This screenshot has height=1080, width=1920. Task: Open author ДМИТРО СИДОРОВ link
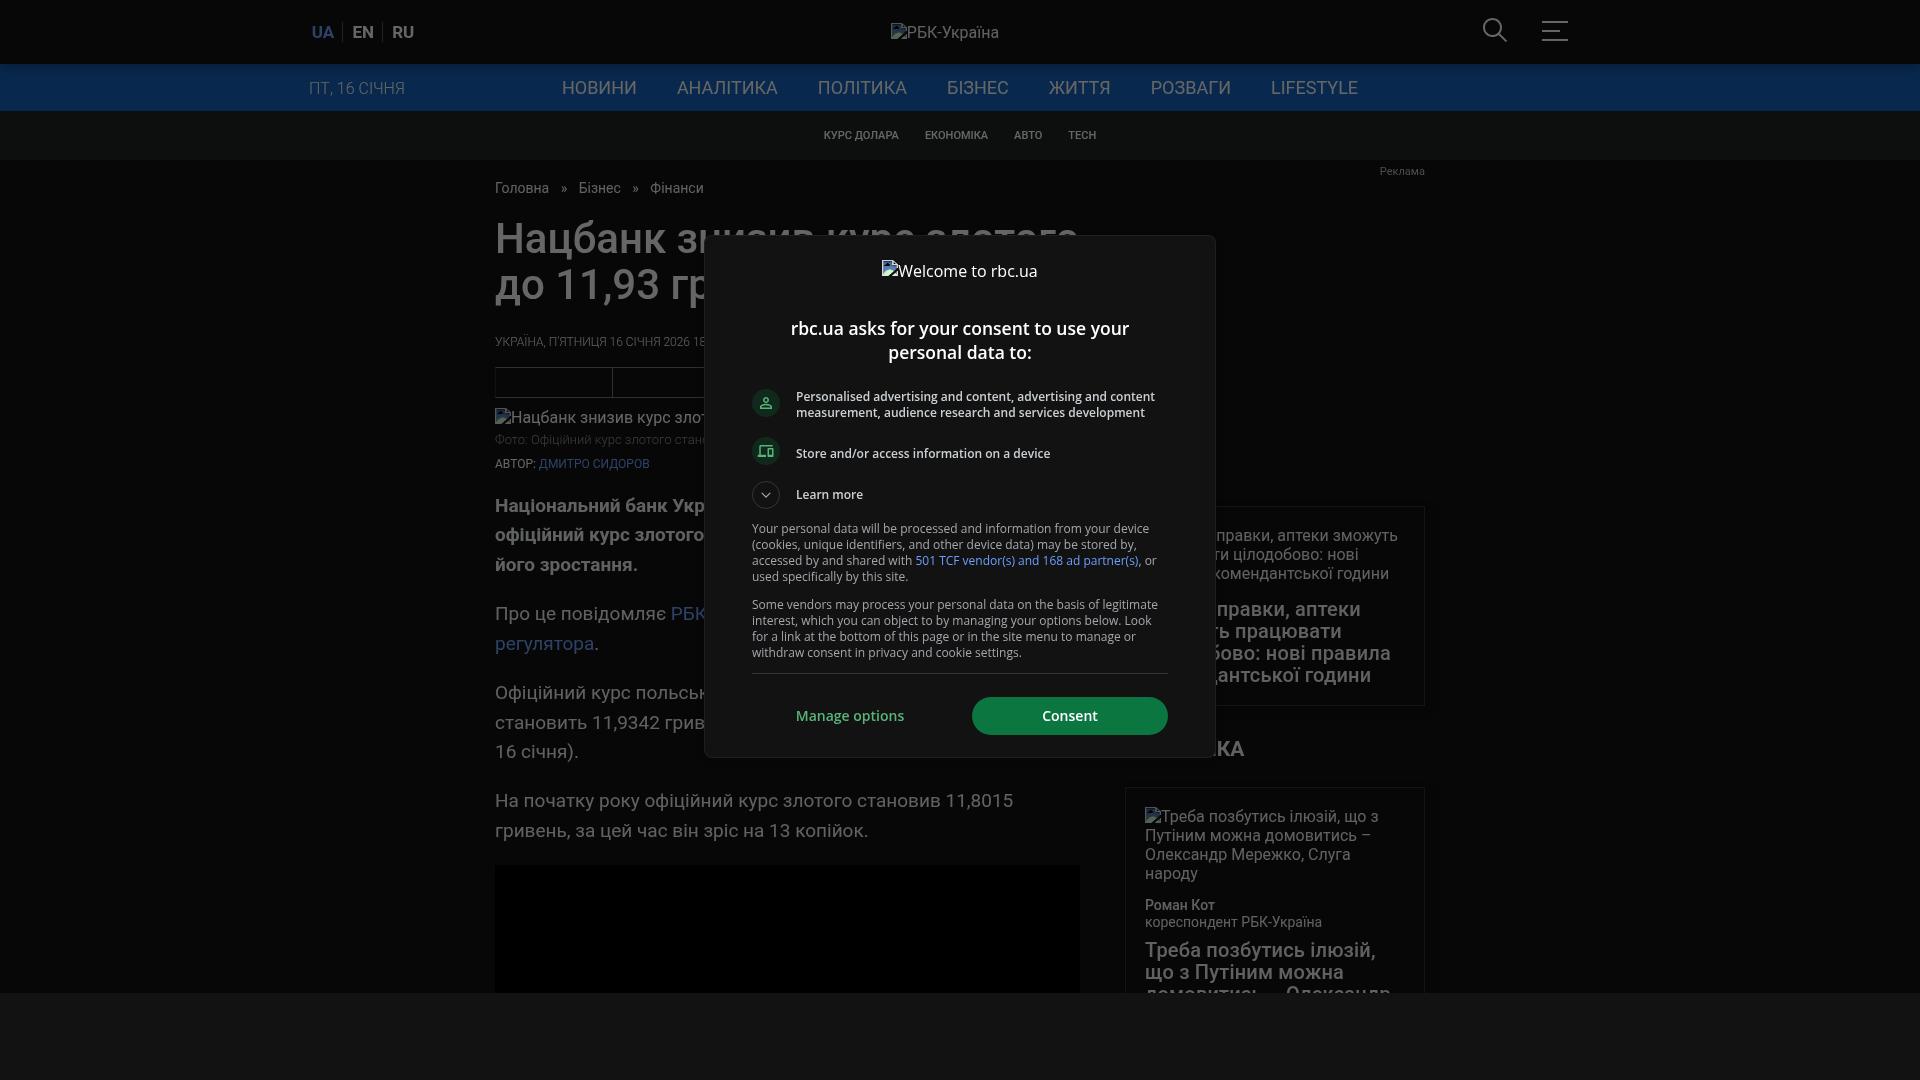pyautogui.click(x=594, y=464)
